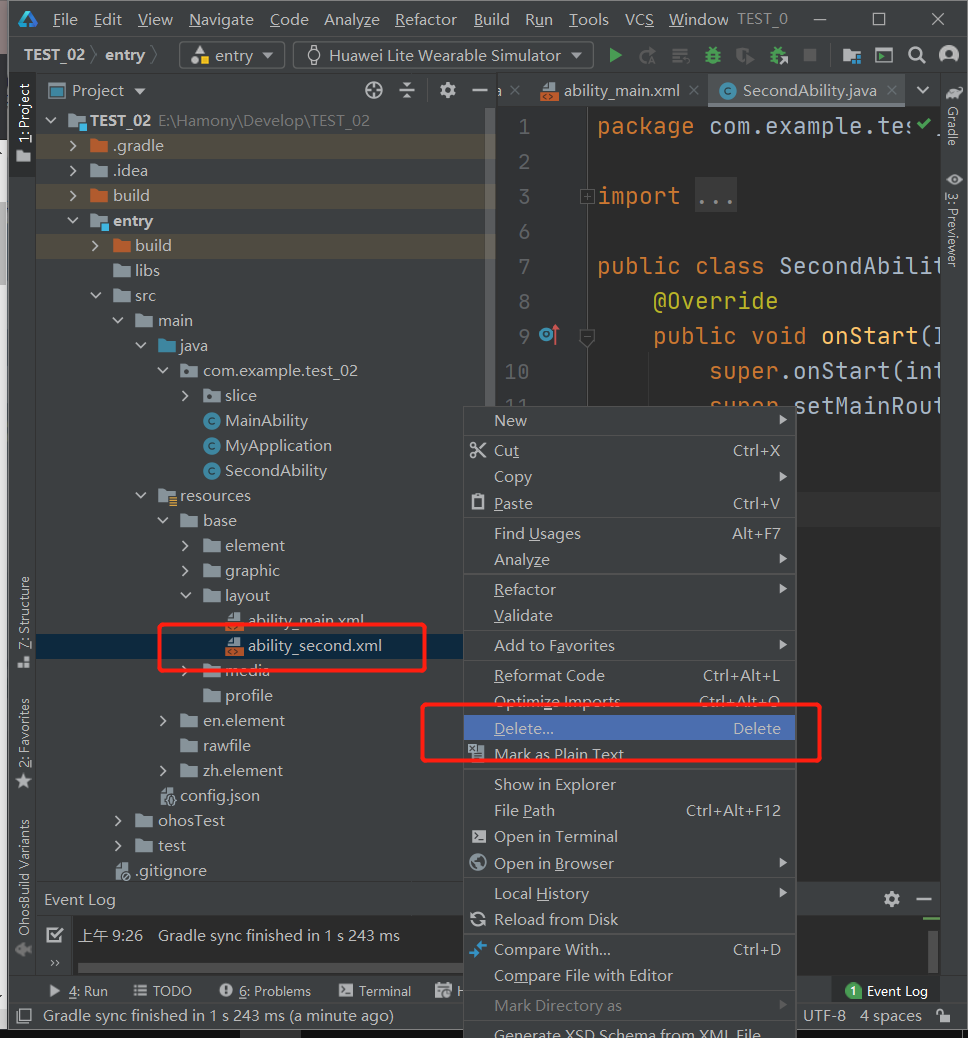968x1038 pixels.
Task: Click Locate/Select Opened File crosshair icon
Action: 374,90
